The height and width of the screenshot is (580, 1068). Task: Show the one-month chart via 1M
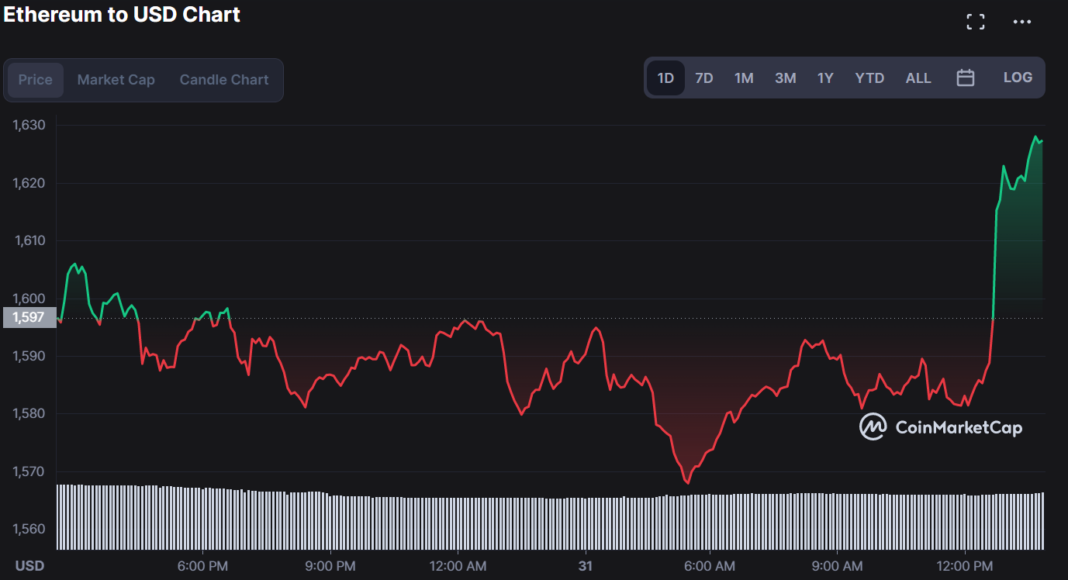[743, 76]
